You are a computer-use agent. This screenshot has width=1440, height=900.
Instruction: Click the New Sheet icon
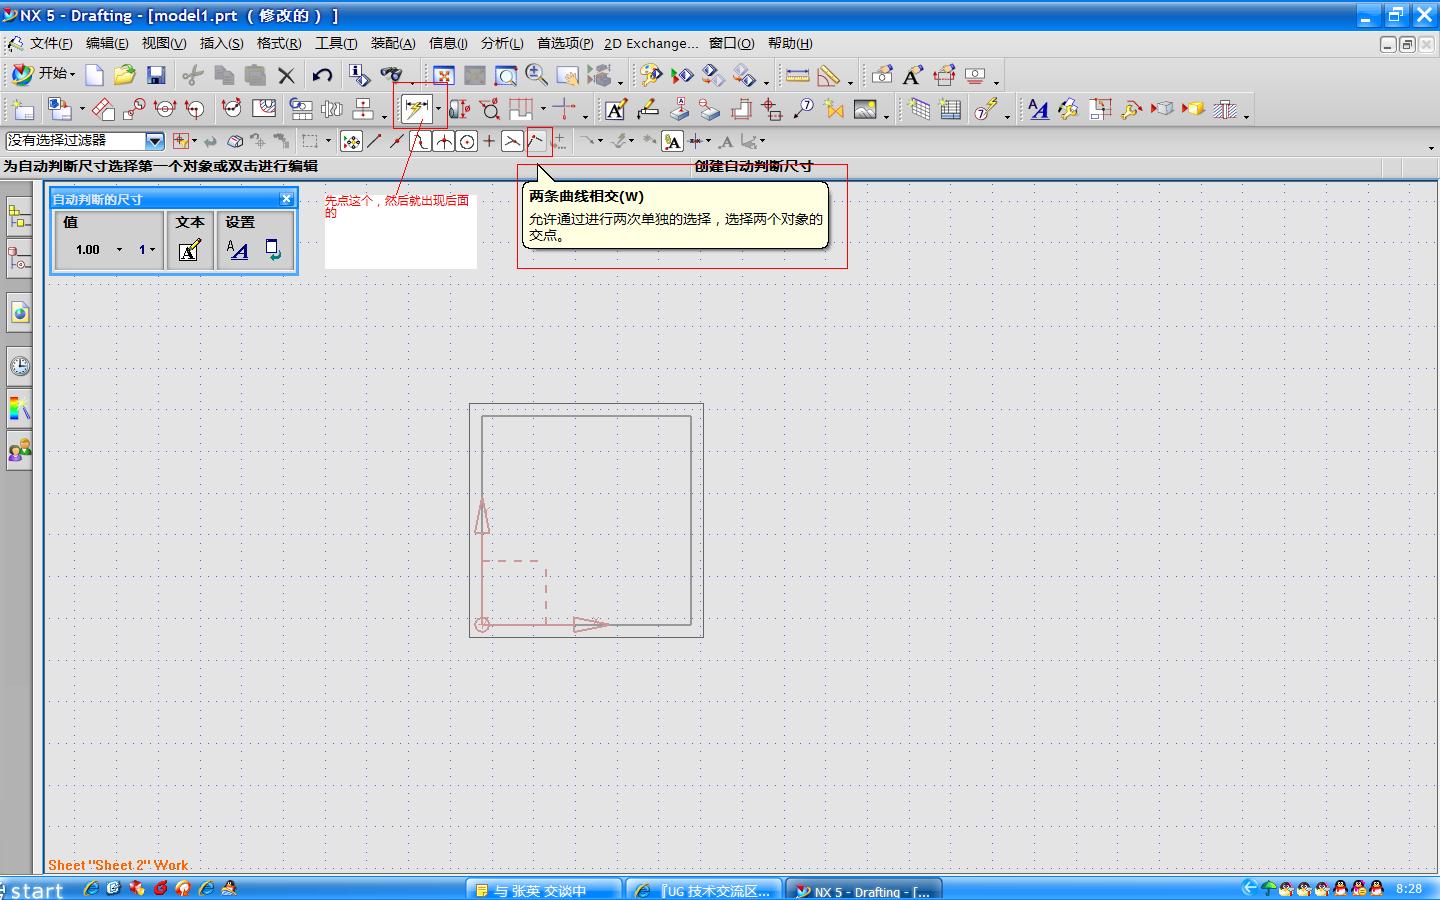[23, 109]
